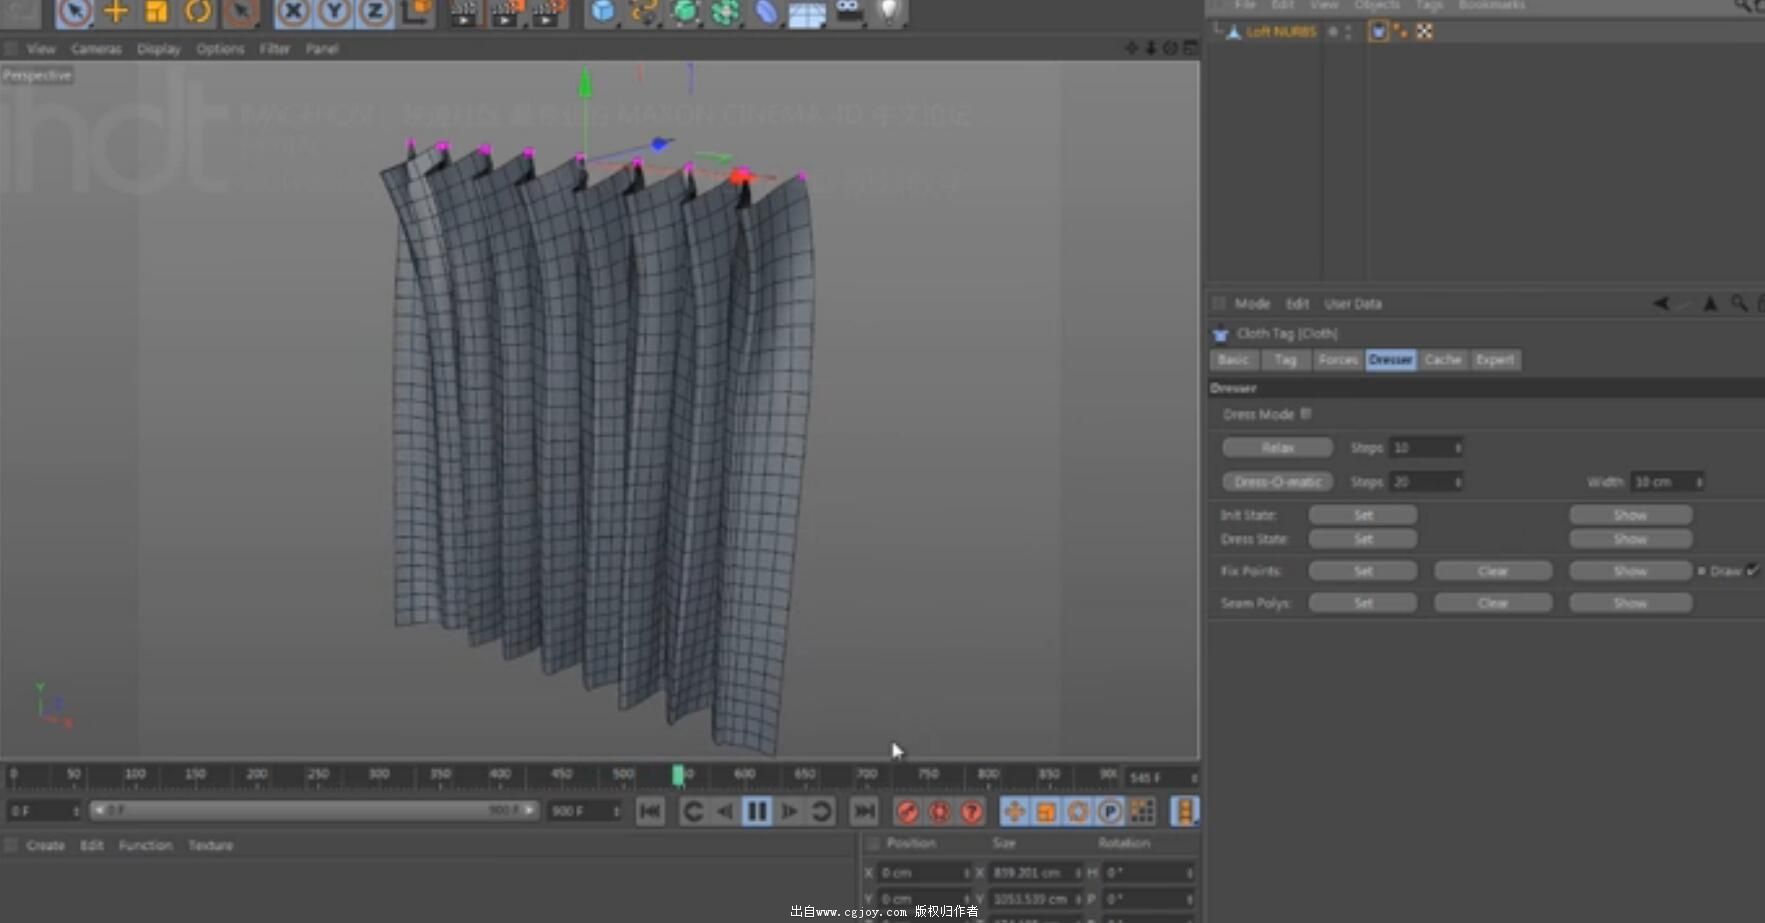Open the spline tools icon
The height and width of the screenshot is (923, 1765).
[644, 11]
